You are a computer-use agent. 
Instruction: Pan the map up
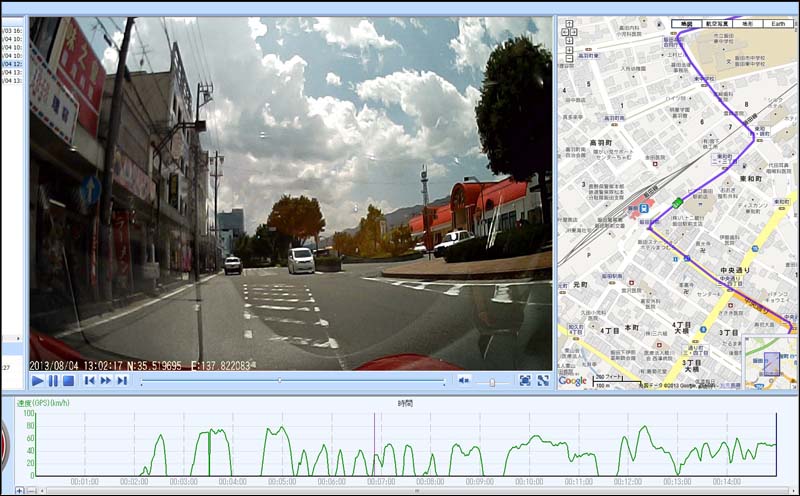pyautogui.click(x=569, y=24)
